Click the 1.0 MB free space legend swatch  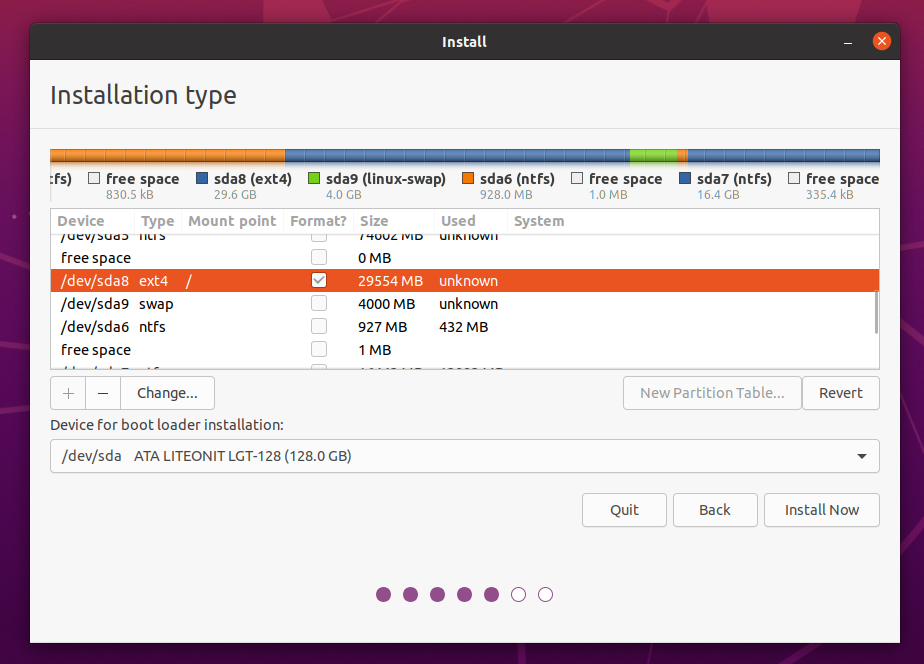point(577,178)
